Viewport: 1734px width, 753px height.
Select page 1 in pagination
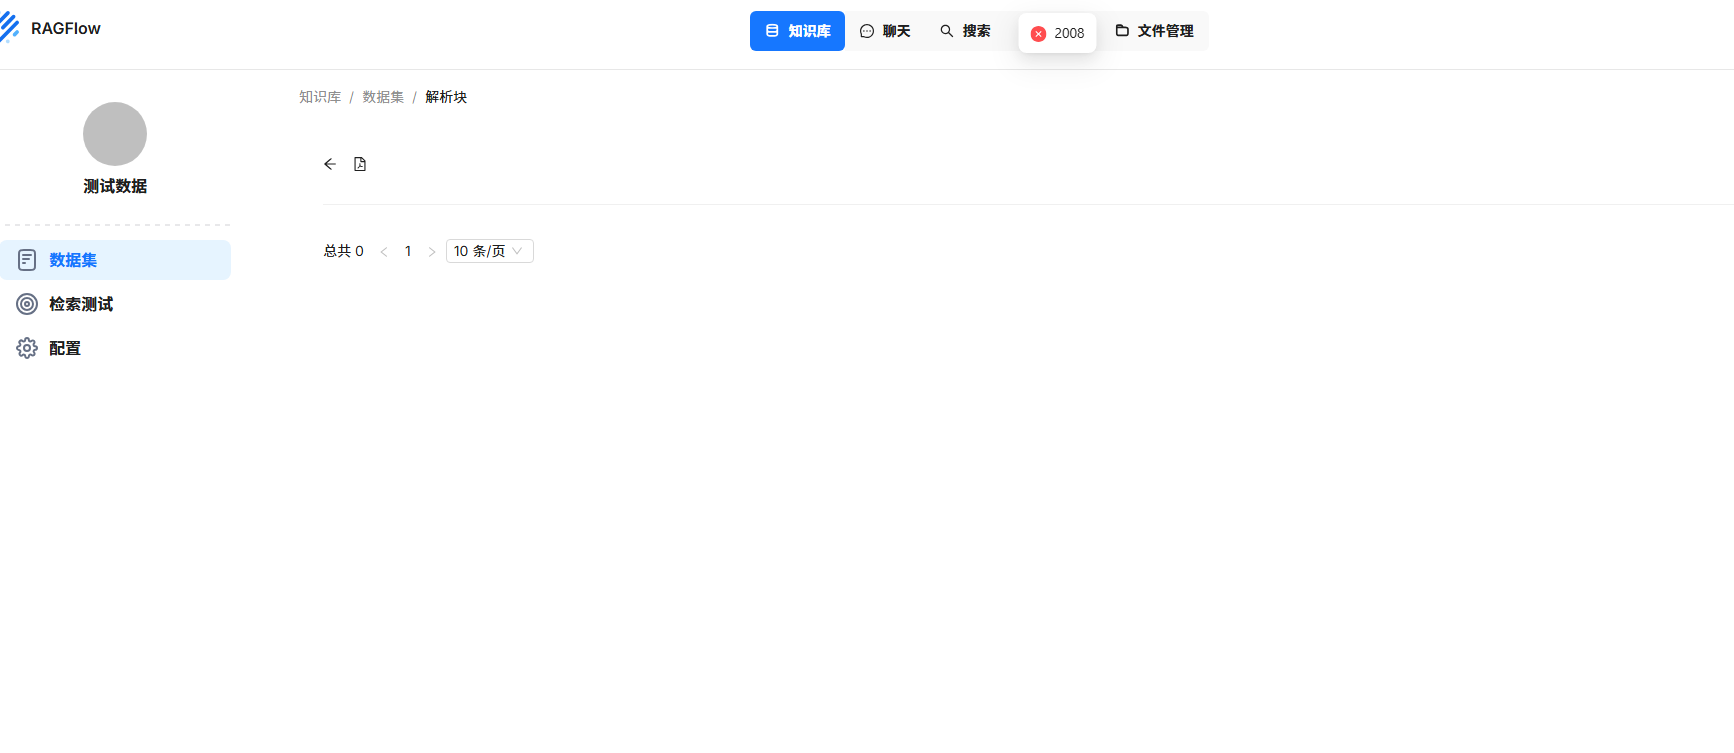(x=408, y=251)
